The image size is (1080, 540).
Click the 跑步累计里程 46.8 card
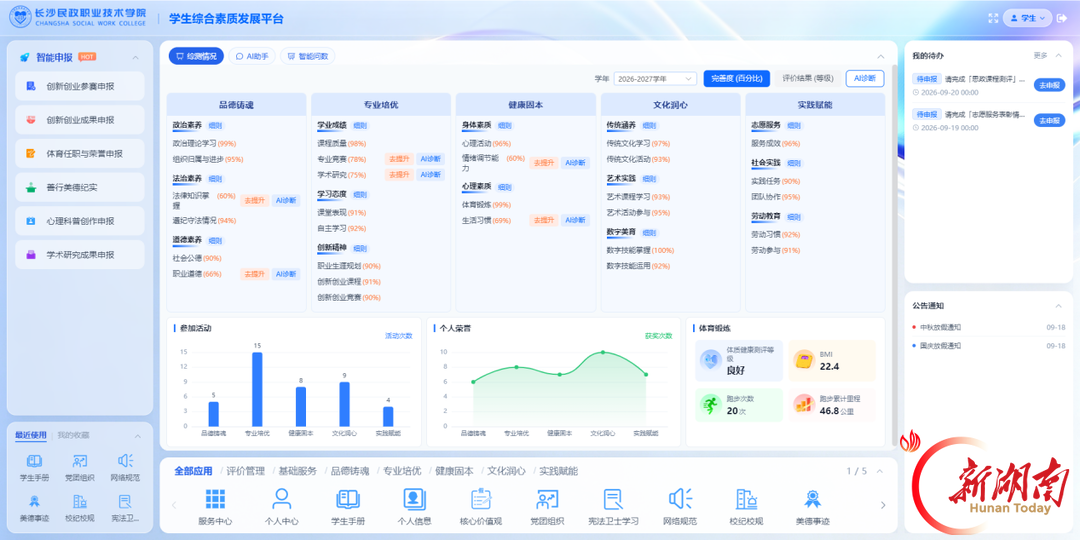tap(831, 404)
